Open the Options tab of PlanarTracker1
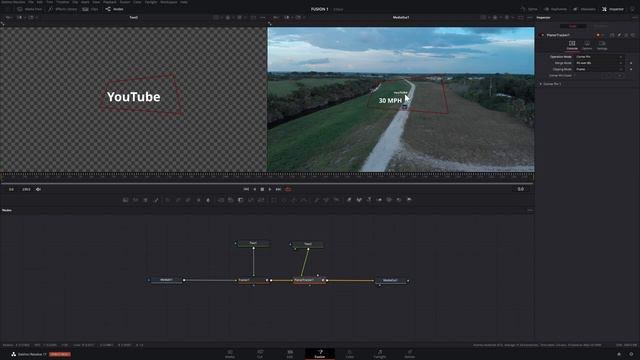Image resolution: width=640 pixels, height=360 pixels. click(x=587, y=45)
